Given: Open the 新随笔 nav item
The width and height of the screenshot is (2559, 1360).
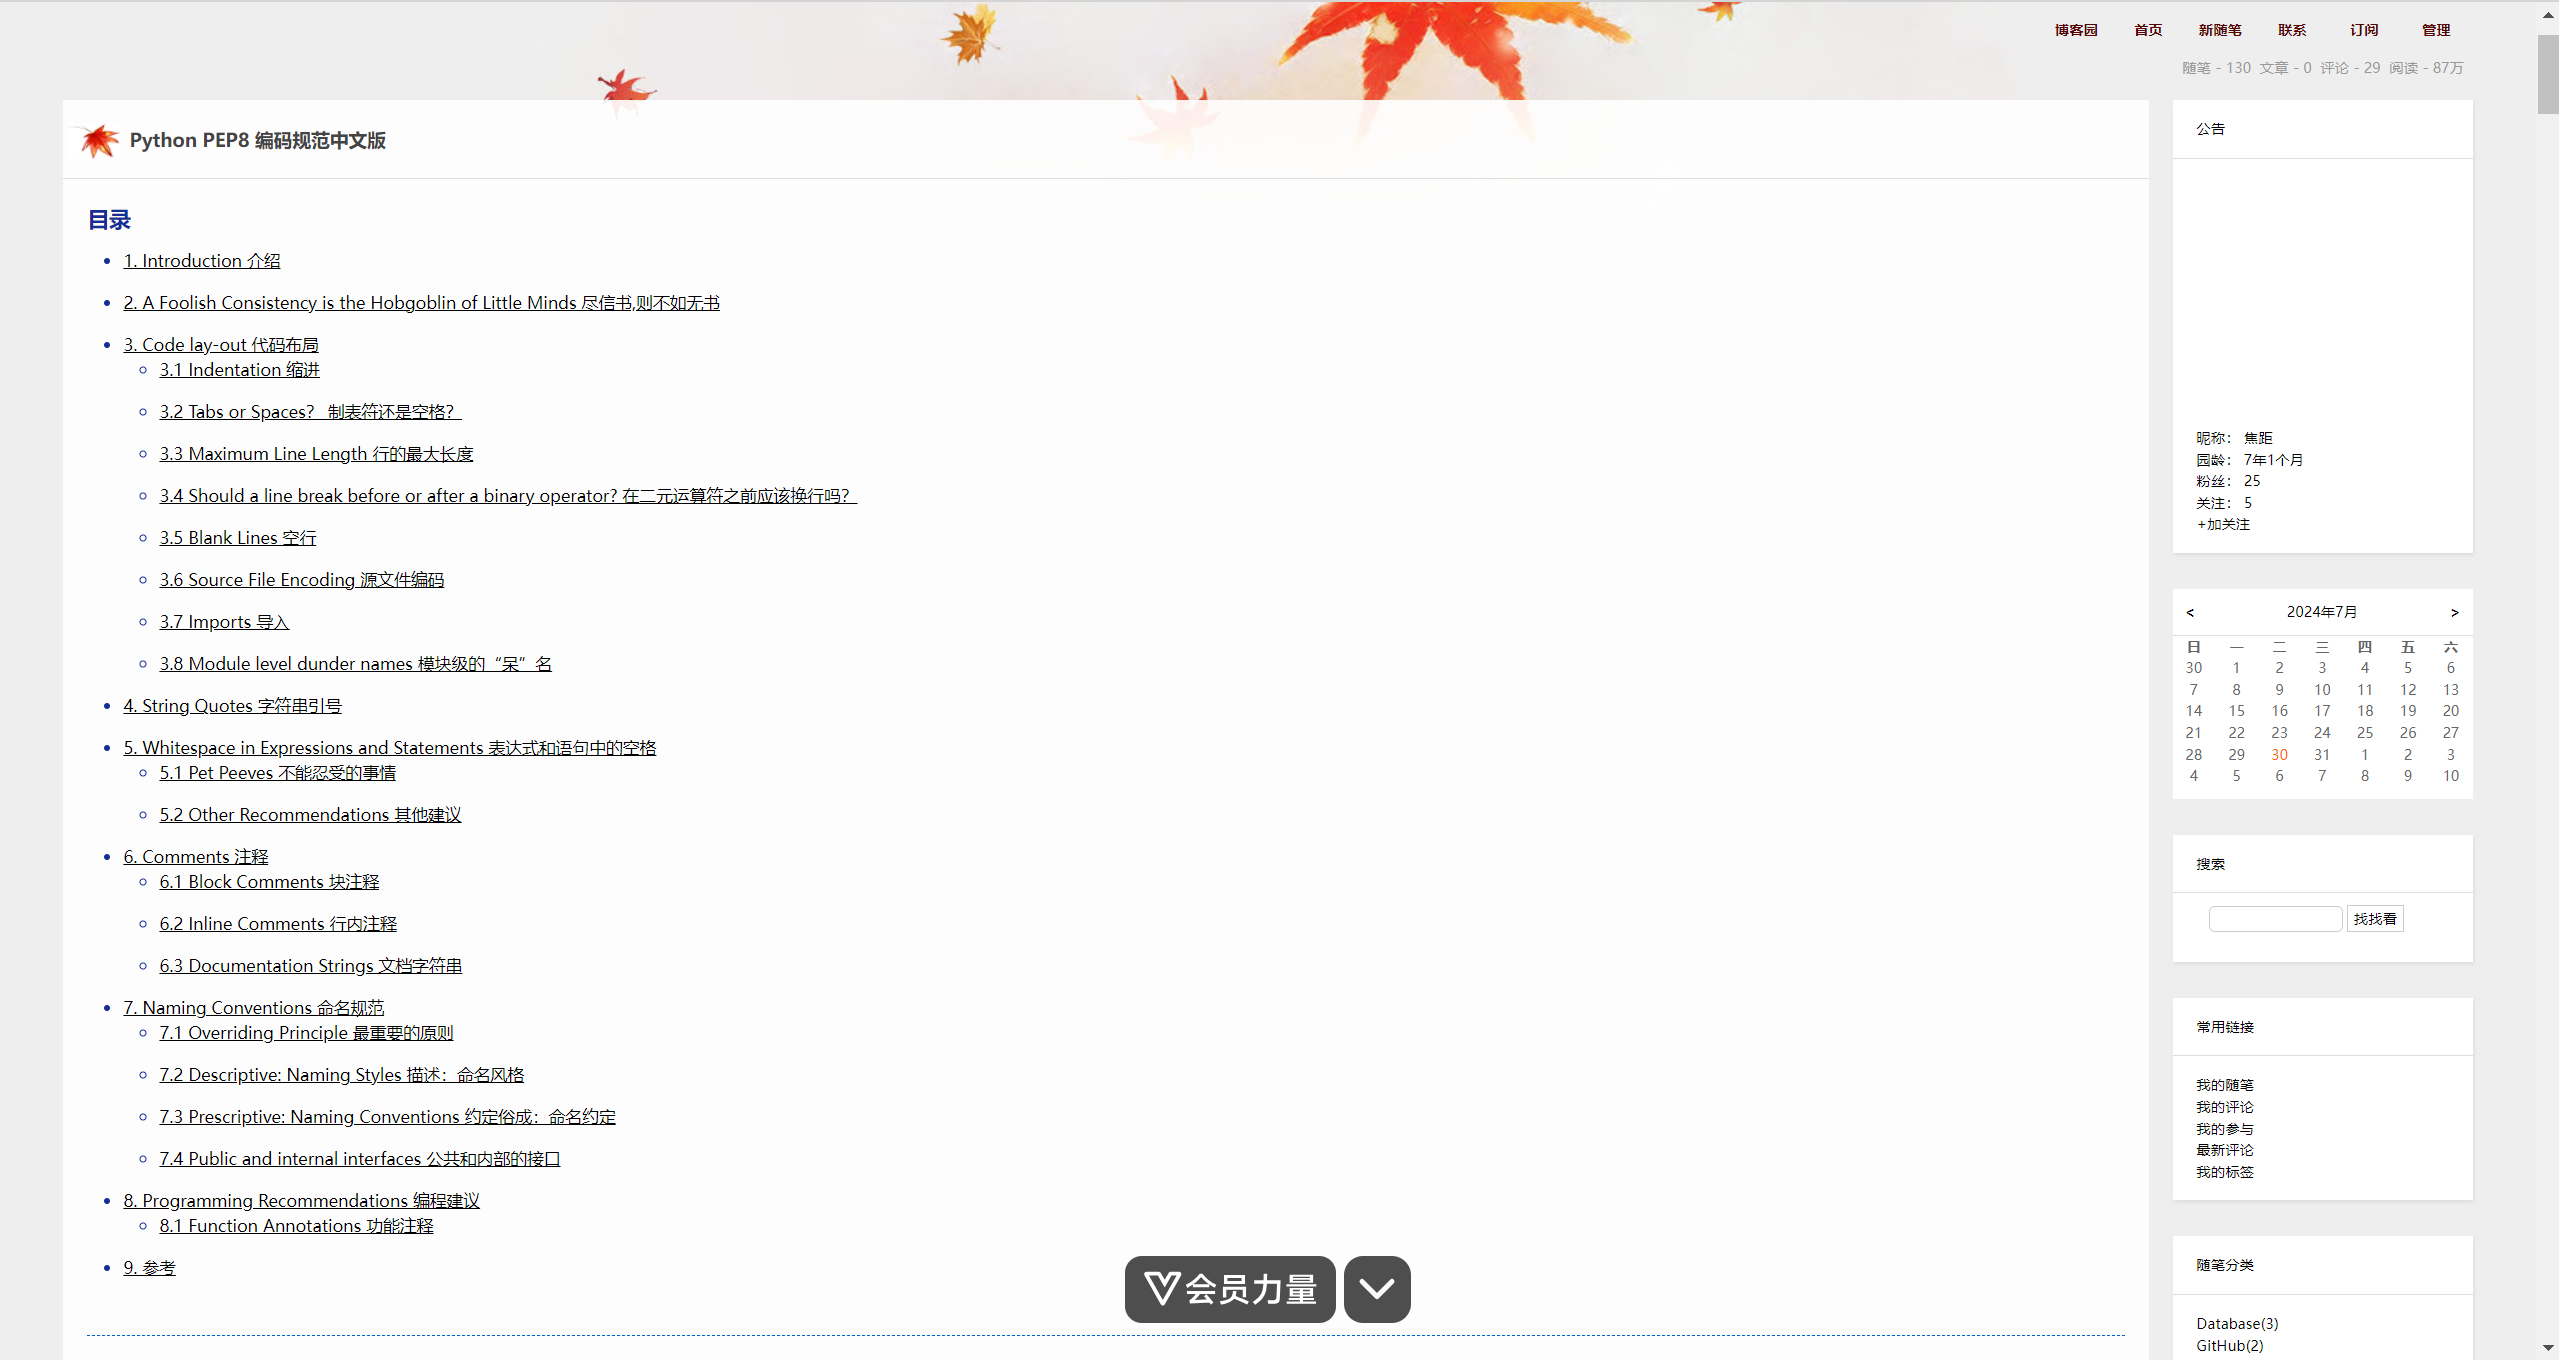Looking at the screenshot, I should pyautogui.click(x=2220, y=30).
